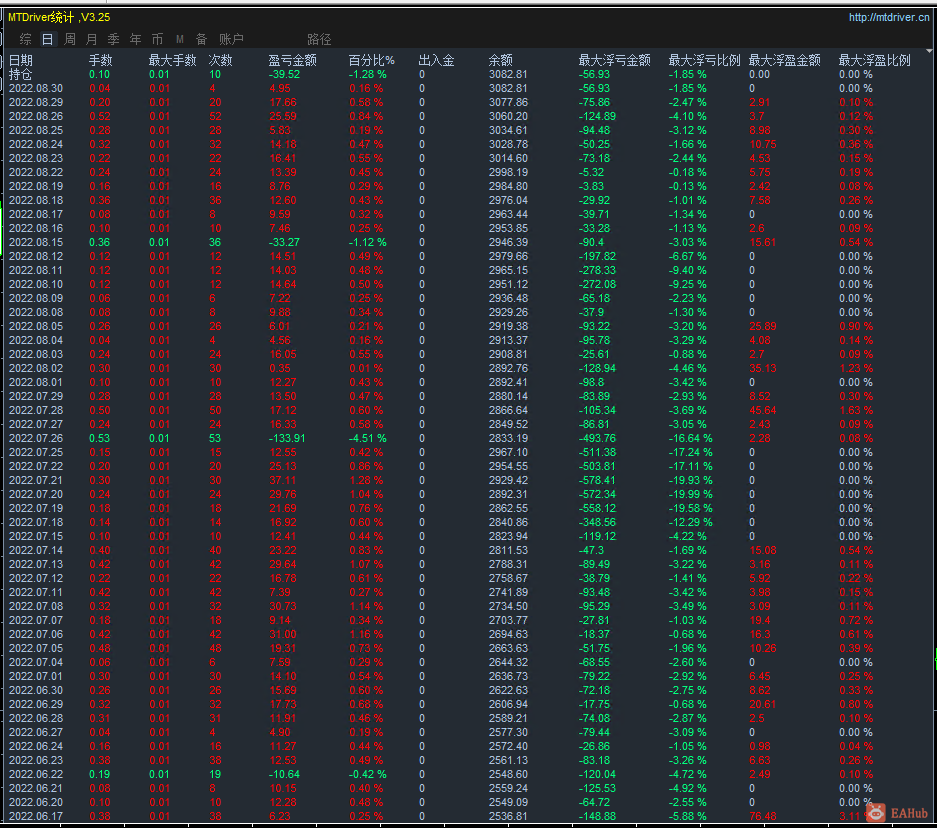The image size is (937, 828).
Task: Open the 币 currency tab
Action: point(157,39)
